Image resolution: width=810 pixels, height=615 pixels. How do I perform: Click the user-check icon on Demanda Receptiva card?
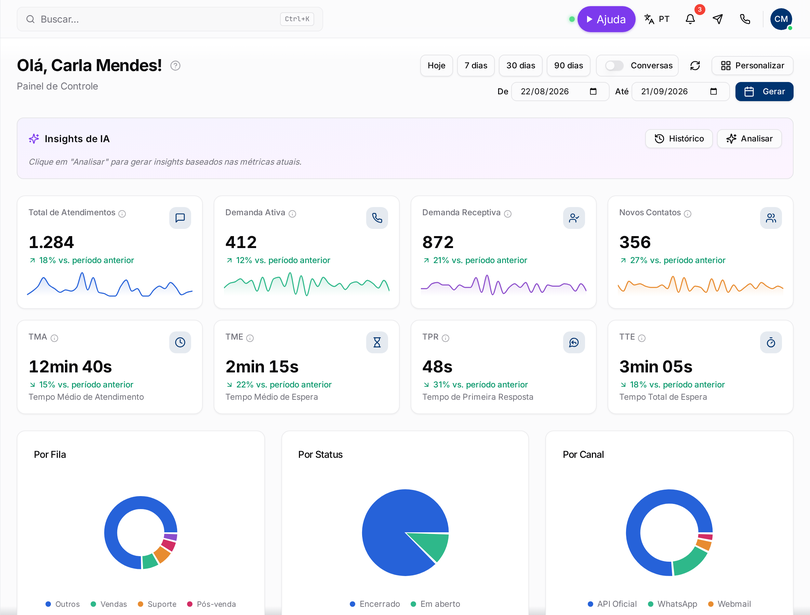574,218
